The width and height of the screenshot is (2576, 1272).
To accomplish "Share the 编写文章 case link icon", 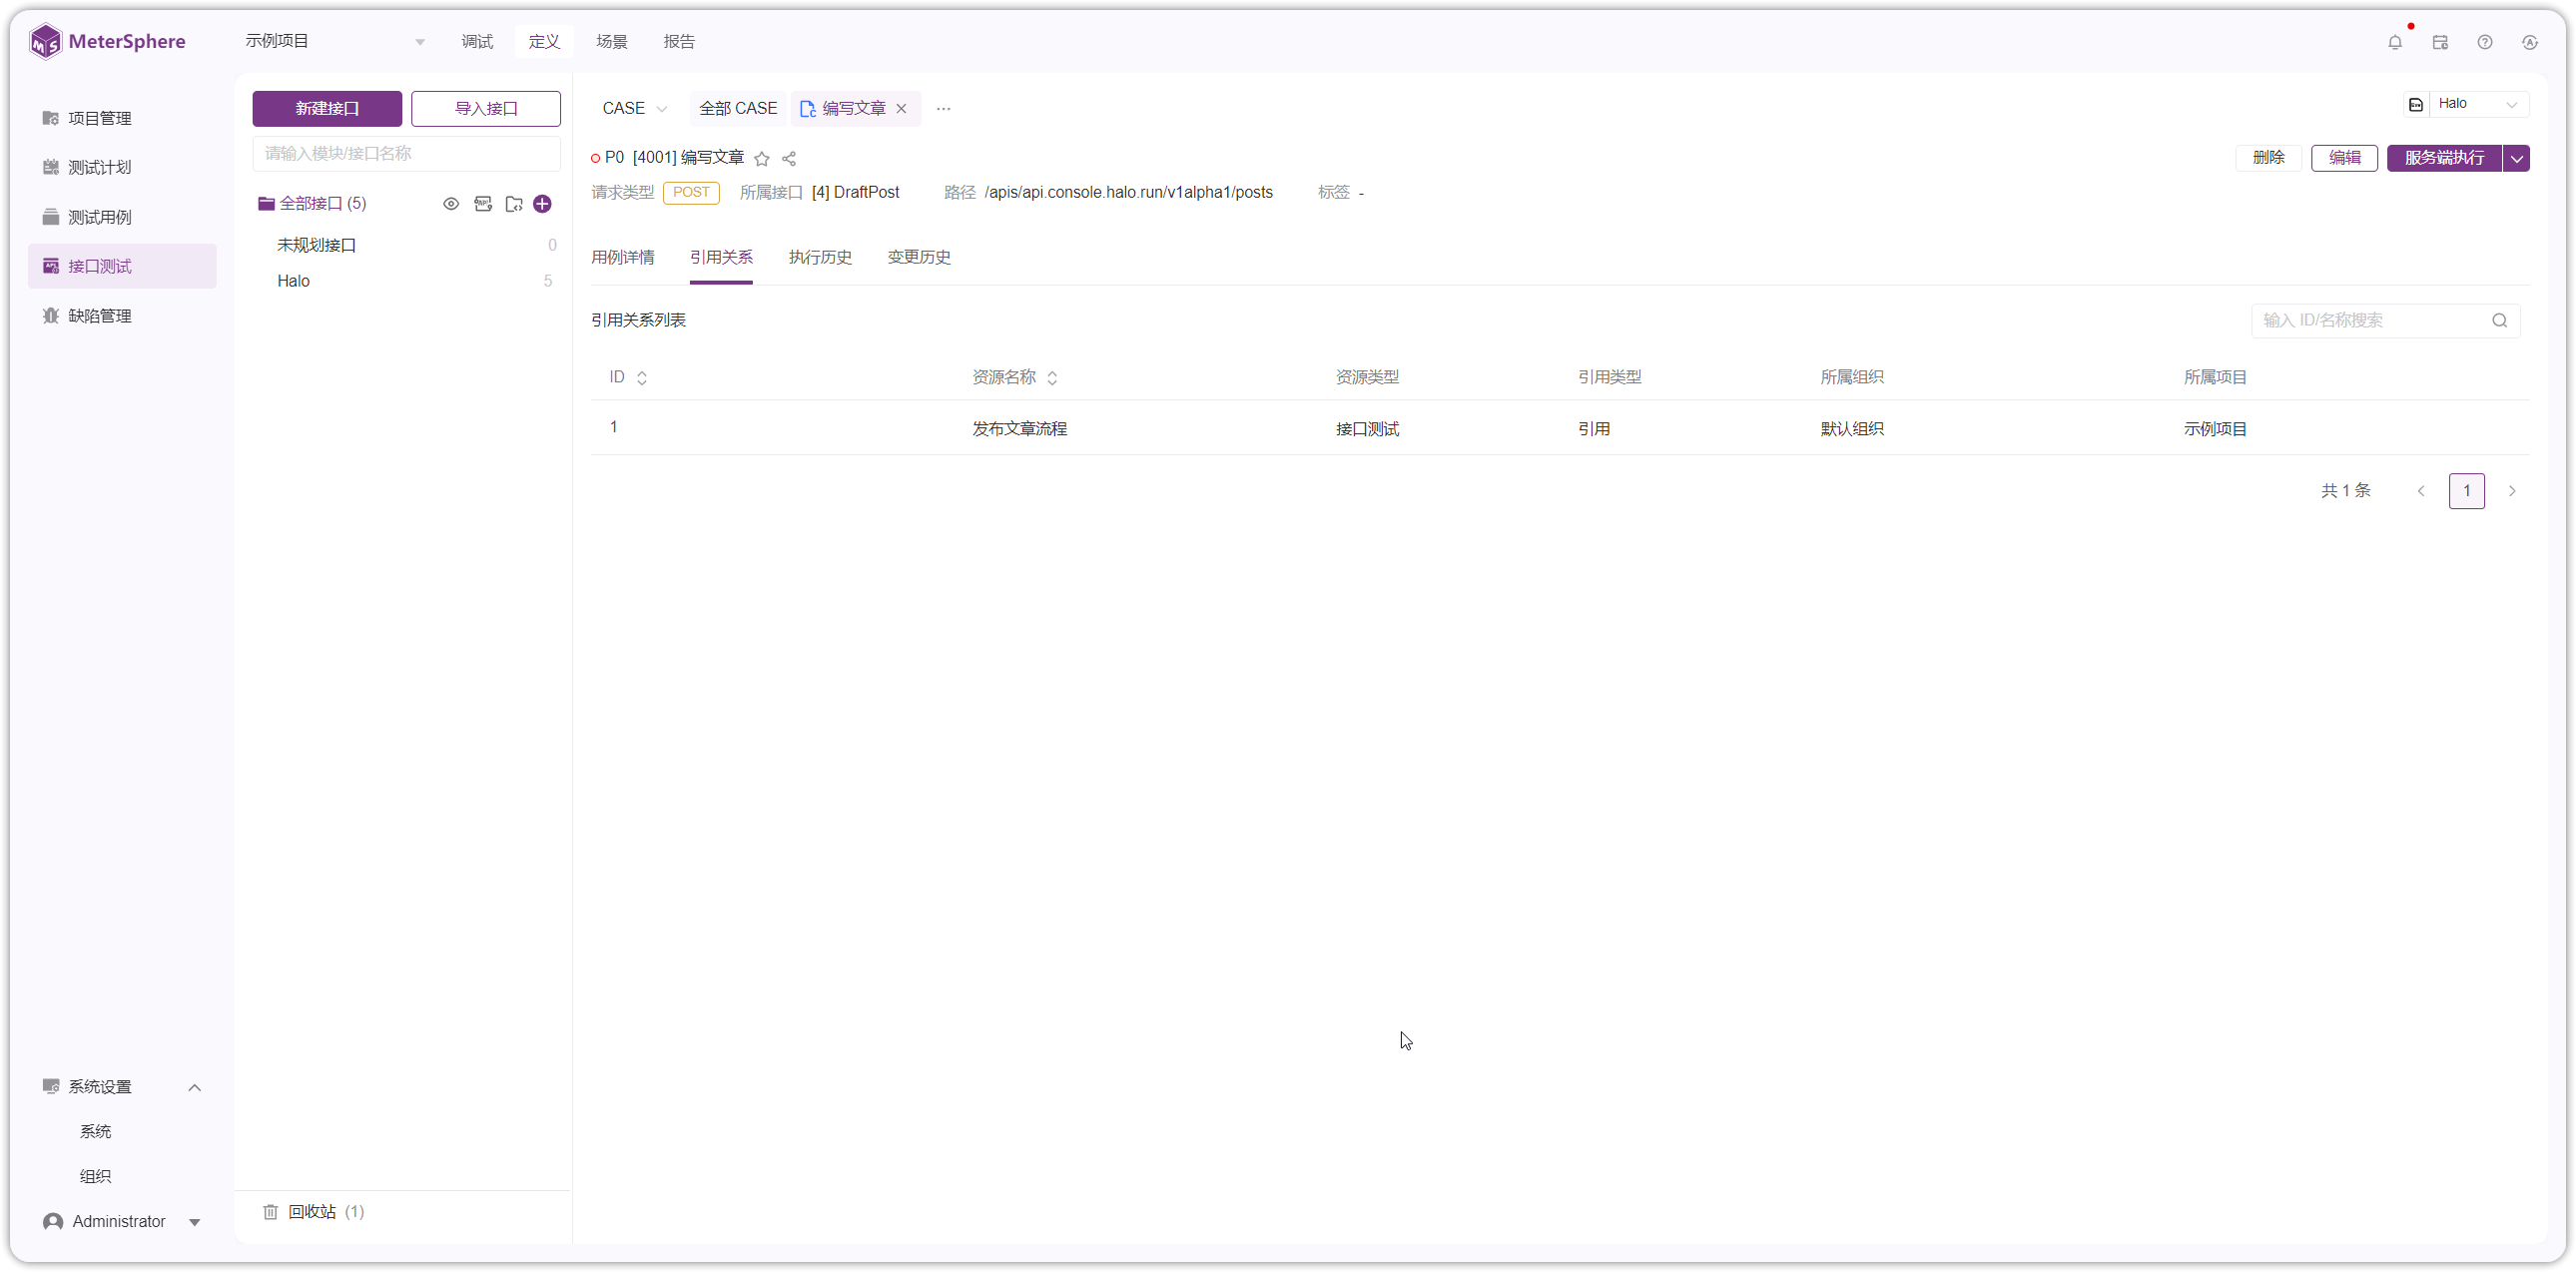I will pyautogui.click(x=789, y=158).
